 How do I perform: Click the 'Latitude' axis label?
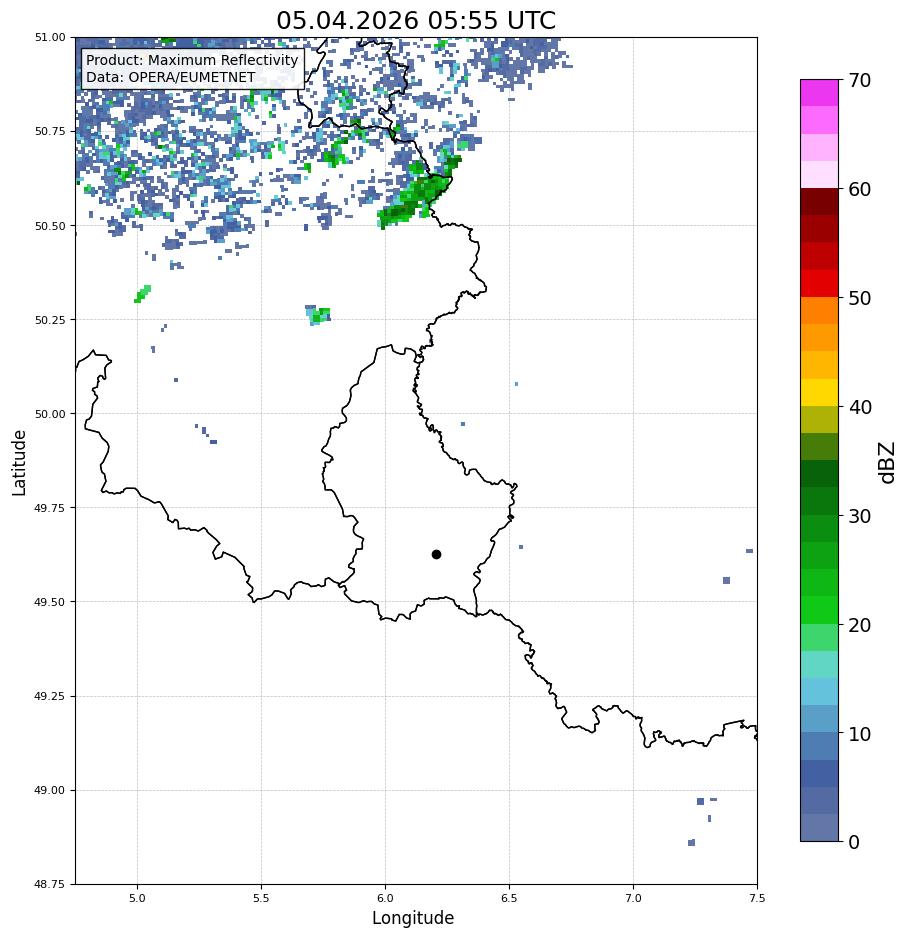(x=19, y=463)
